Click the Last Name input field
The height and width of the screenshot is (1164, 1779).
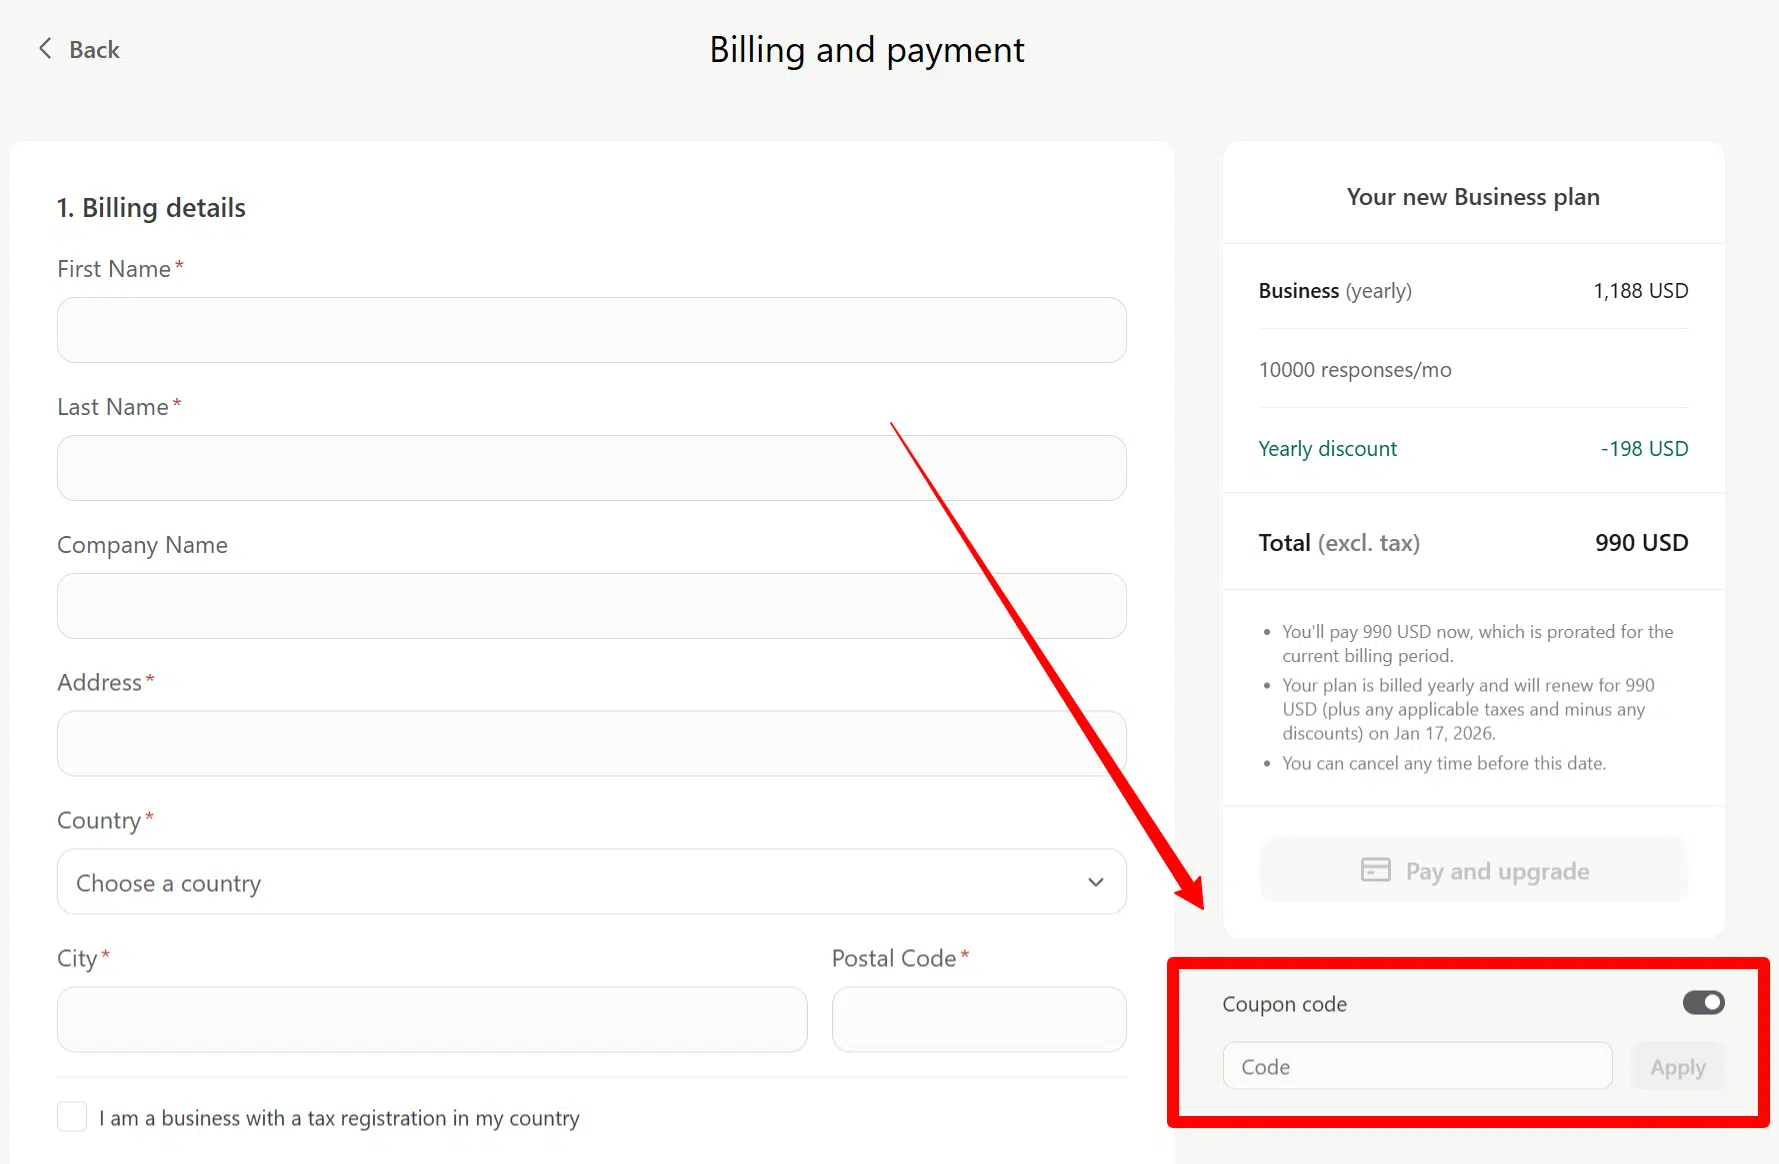tap(592, 468)
